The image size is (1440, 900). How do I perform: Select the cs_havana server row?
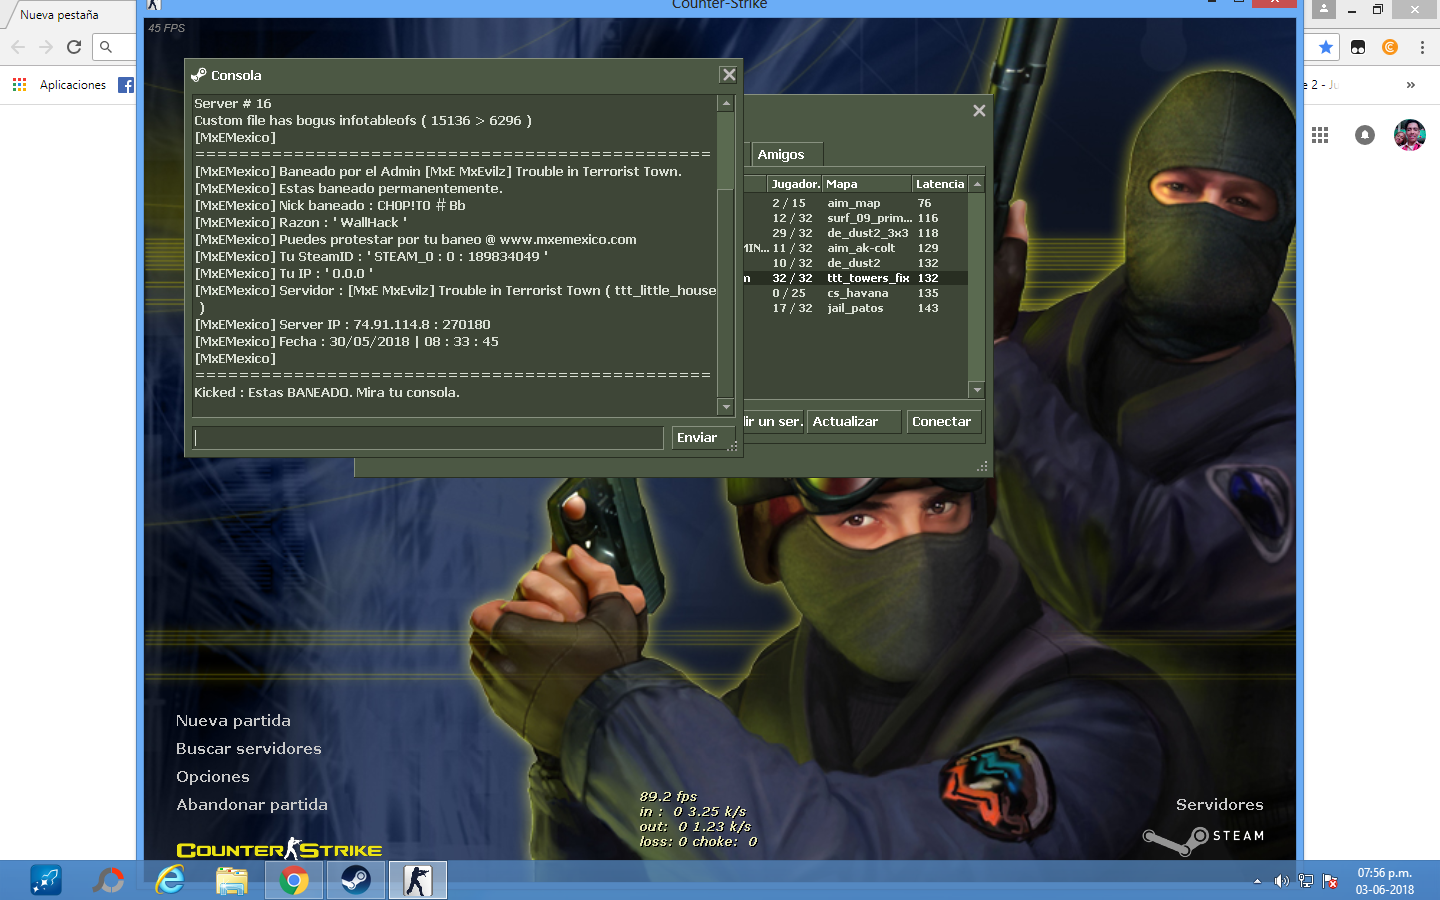pos(855,293)
